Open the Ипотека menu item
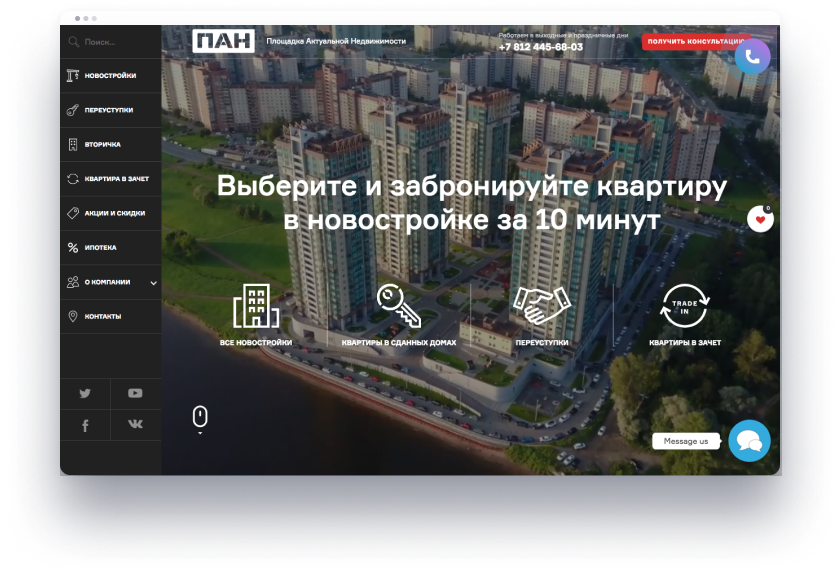Image resolution: width=840 pixels, height=575 pixels. click(110, 247)
